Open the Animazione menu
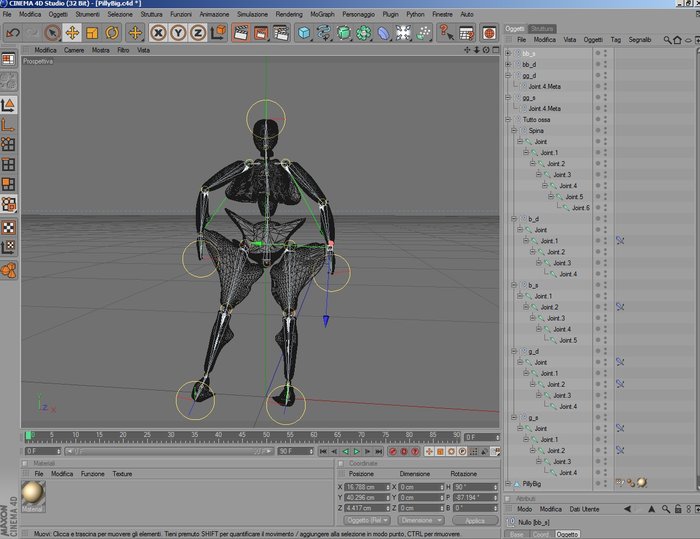Image resolution: width=700 pixels, height=539 pixels. [214, 14]
